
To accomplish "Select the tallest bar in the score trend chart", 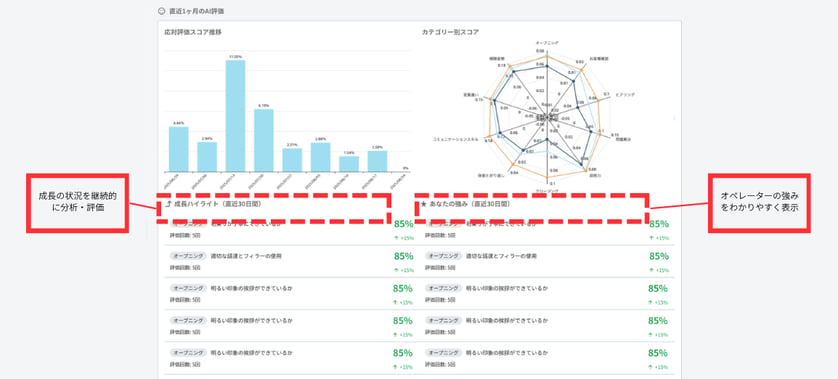I will [x=235, y=115].
